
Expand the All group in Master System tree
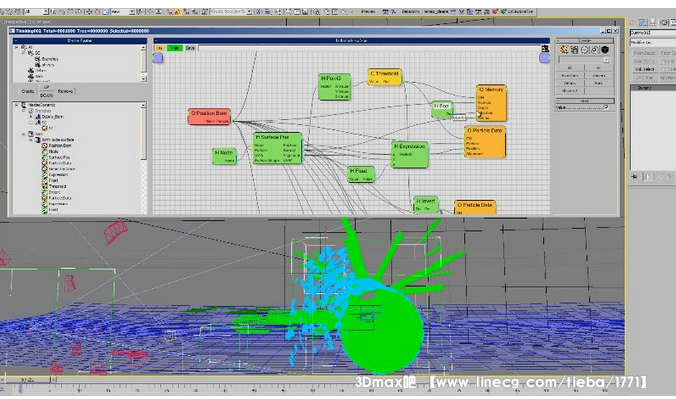16,47
